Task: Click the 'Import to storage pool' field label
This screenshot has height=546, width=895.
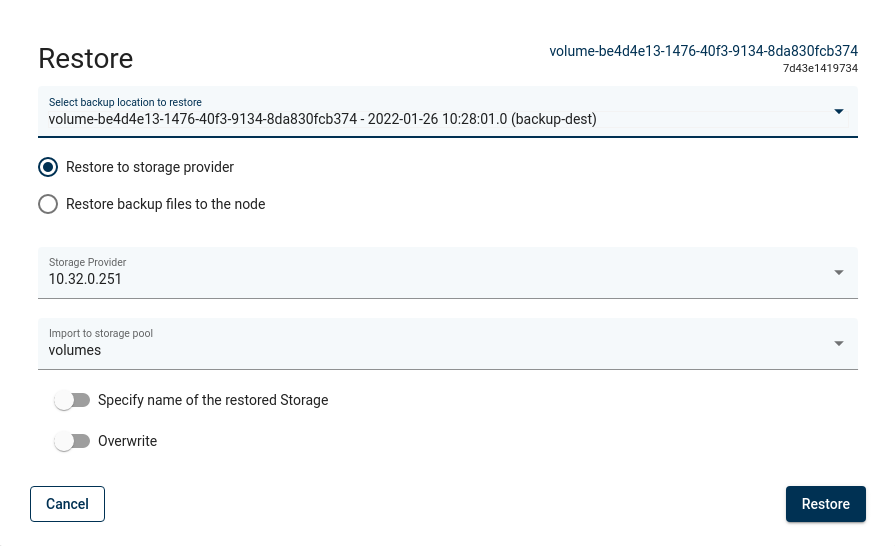Action: click(101, 333)
